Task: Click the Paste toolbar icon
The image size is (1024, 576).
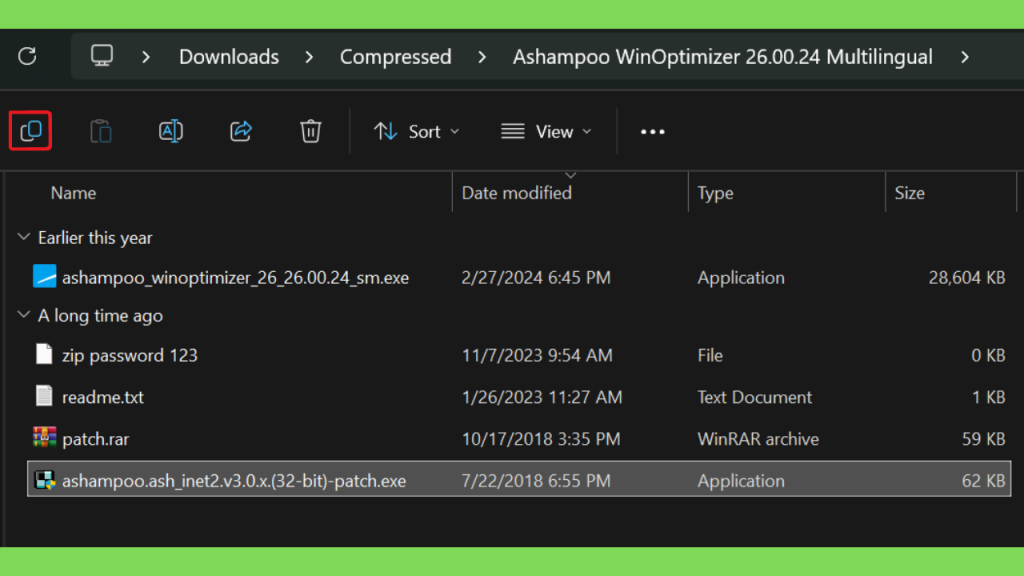Action: click(101, 131)
